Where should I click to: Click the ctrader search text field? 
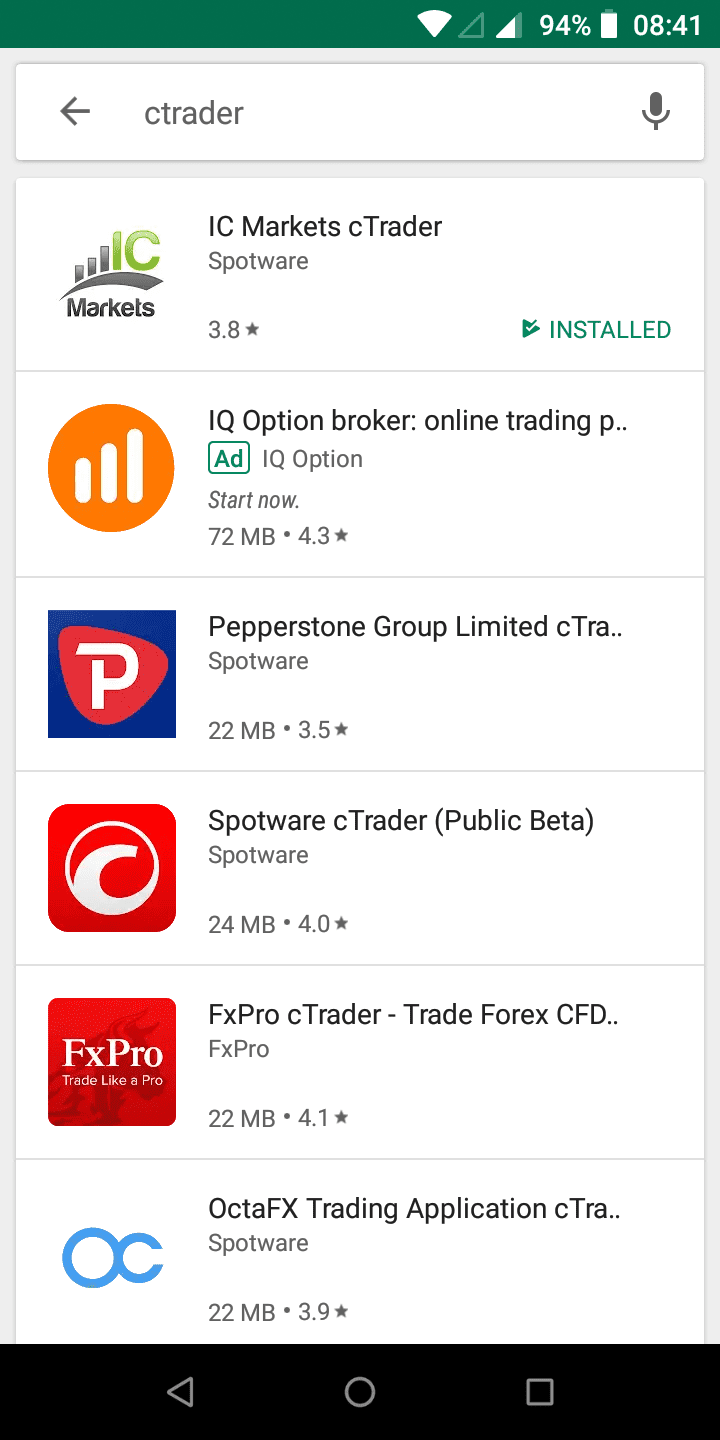(x=380, y=113)
